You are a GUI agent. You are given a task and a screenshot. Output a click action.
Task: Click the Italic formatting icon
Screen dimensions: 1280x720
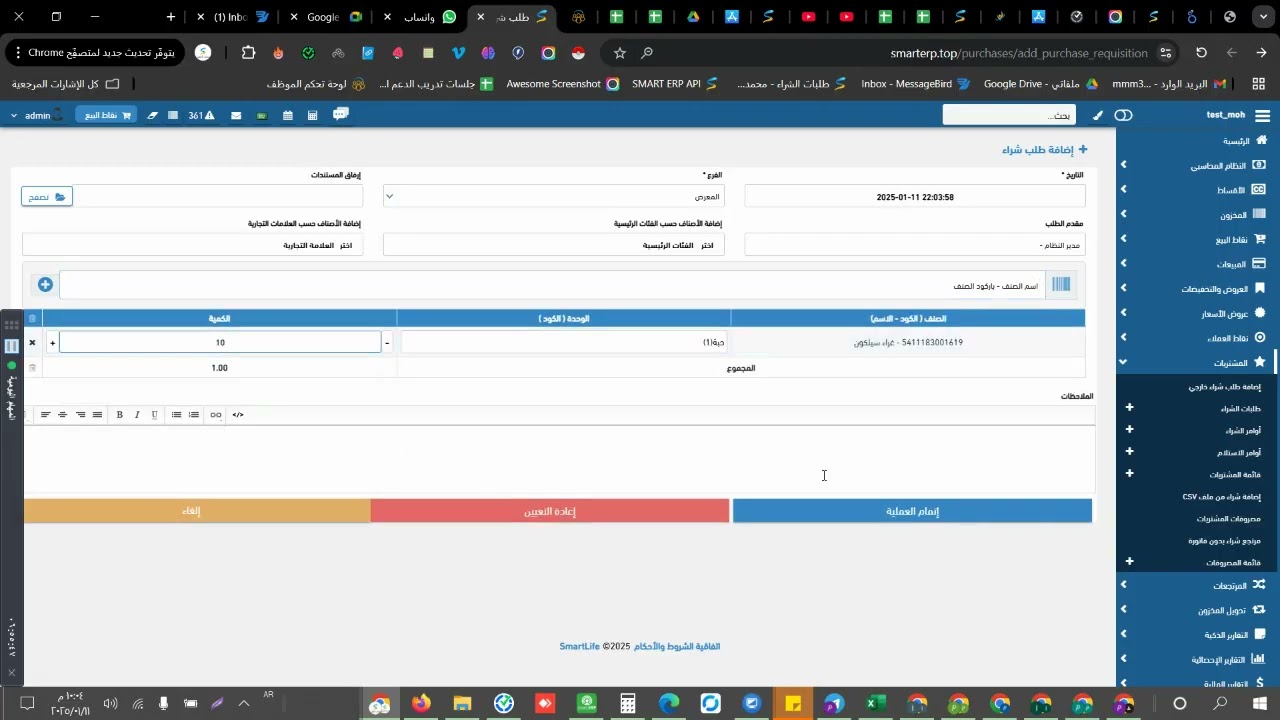click(x=137, y=415)
